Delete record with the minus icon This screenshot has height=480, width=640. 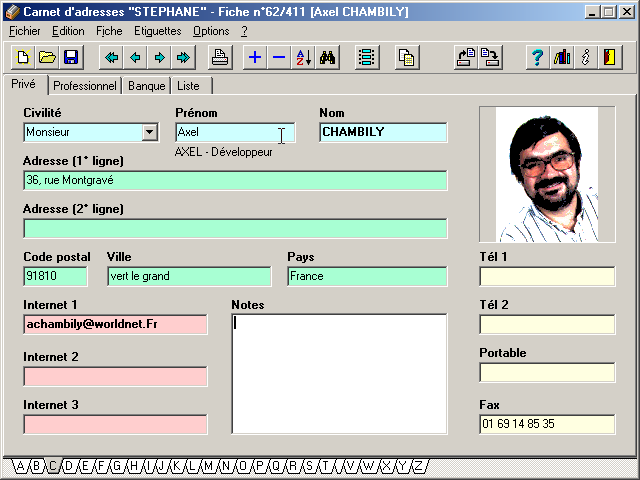(279, 58)
